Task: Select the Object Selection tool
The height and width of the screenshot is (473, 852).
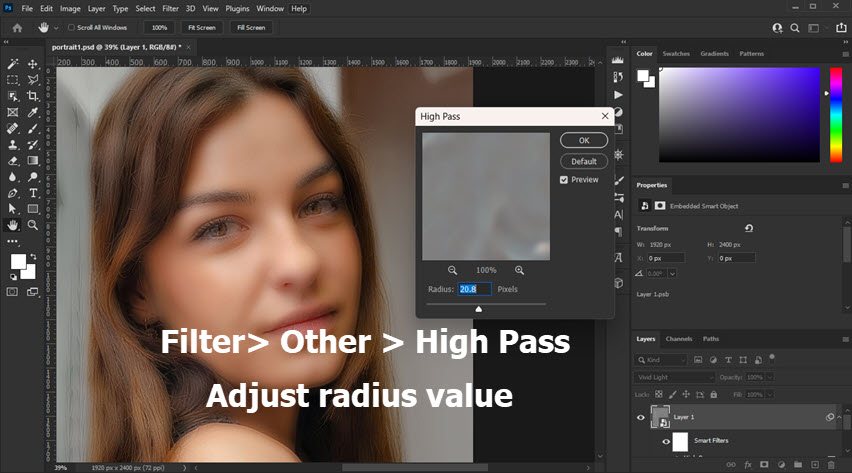Action: (12, 96)
